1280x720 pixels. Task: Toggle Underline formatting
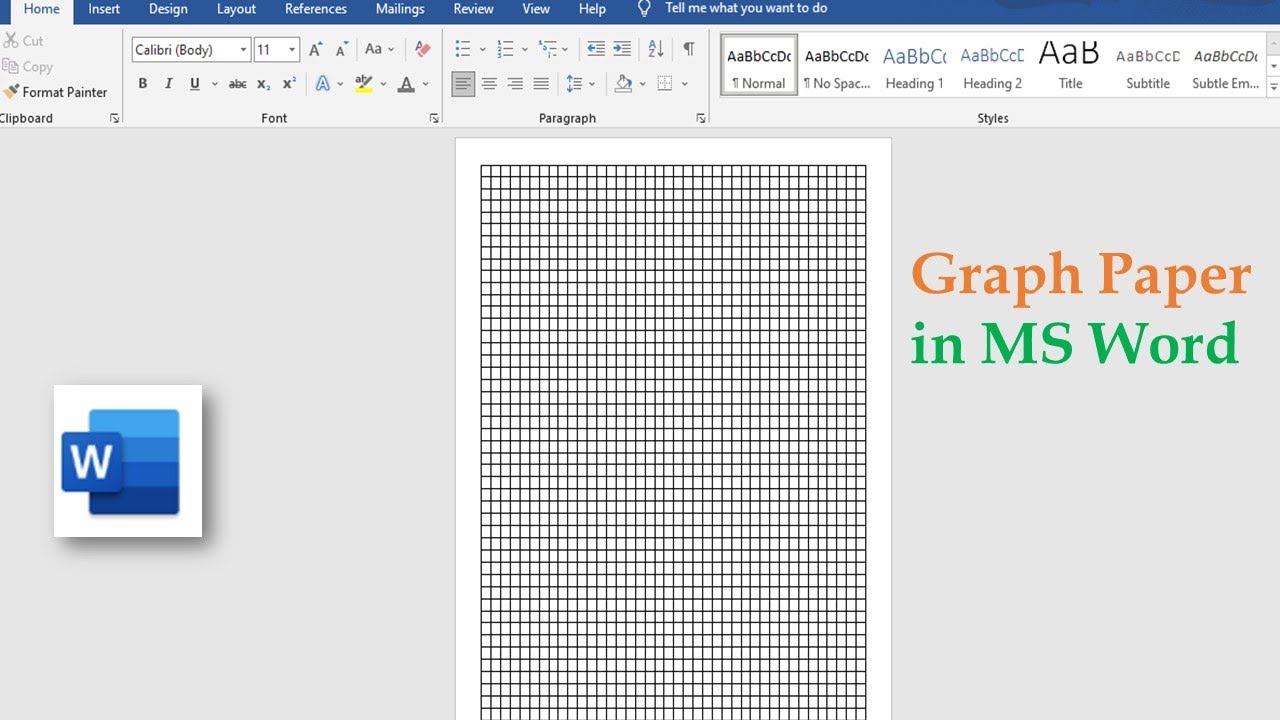pyautogui.click(x=194, y=84)
